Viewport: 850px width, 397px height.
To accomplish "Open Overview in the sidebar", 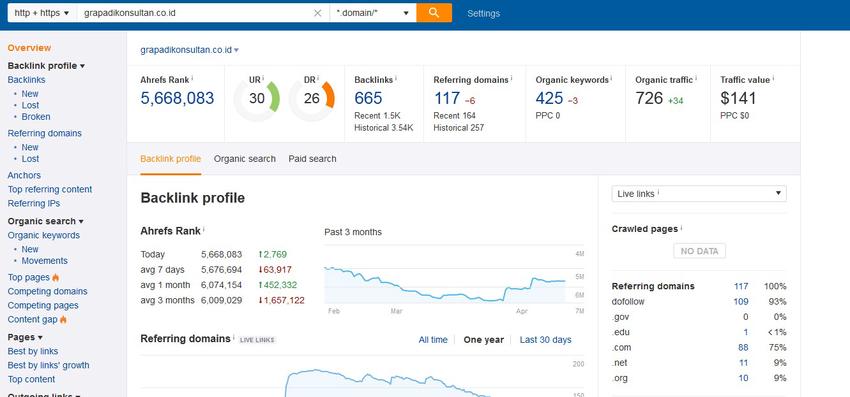I will click(x=29, y=48).
